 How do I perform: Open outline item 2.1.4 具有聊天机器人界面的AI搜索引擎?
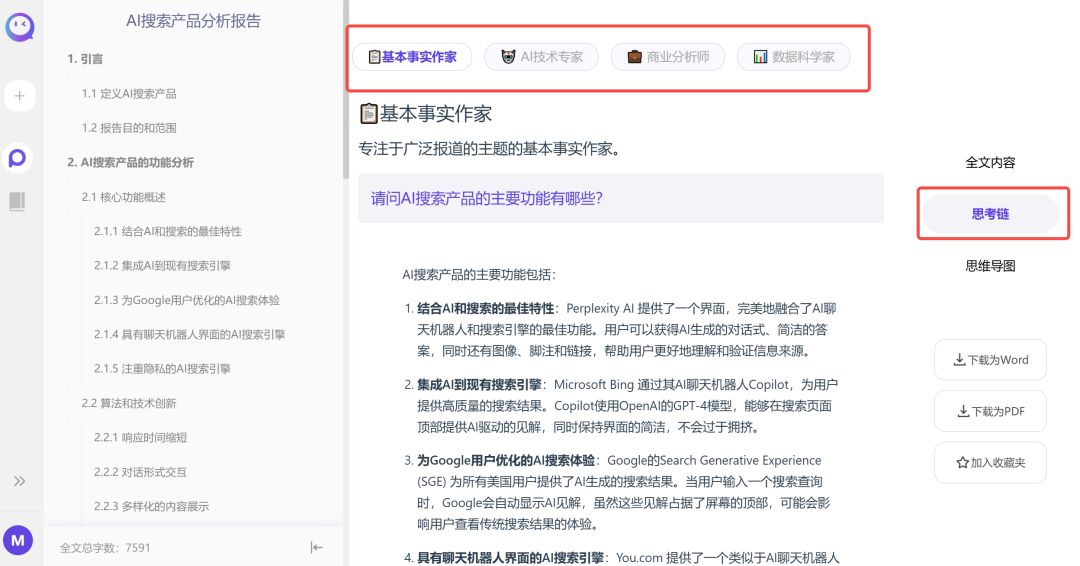[189, 335]
